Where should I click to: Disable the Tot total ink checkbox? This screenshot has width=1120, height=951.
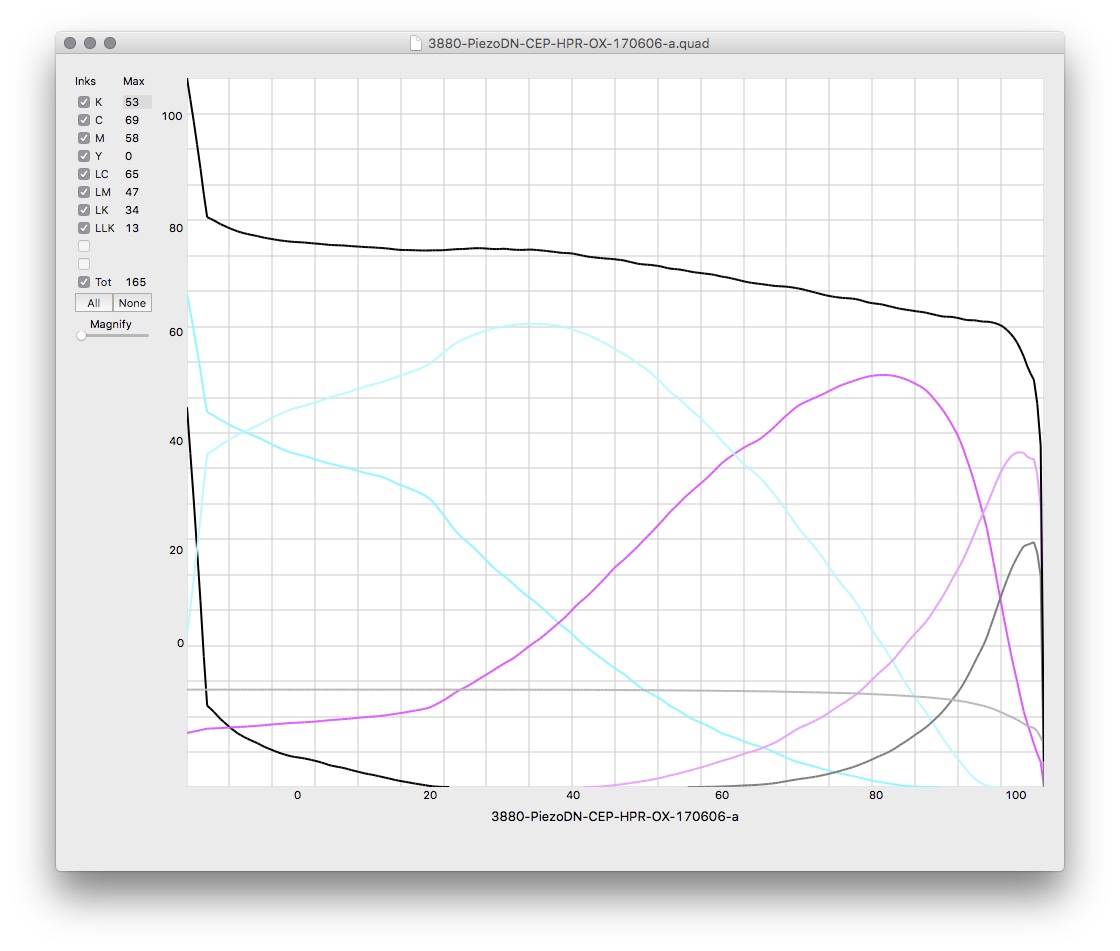(84, 282)
